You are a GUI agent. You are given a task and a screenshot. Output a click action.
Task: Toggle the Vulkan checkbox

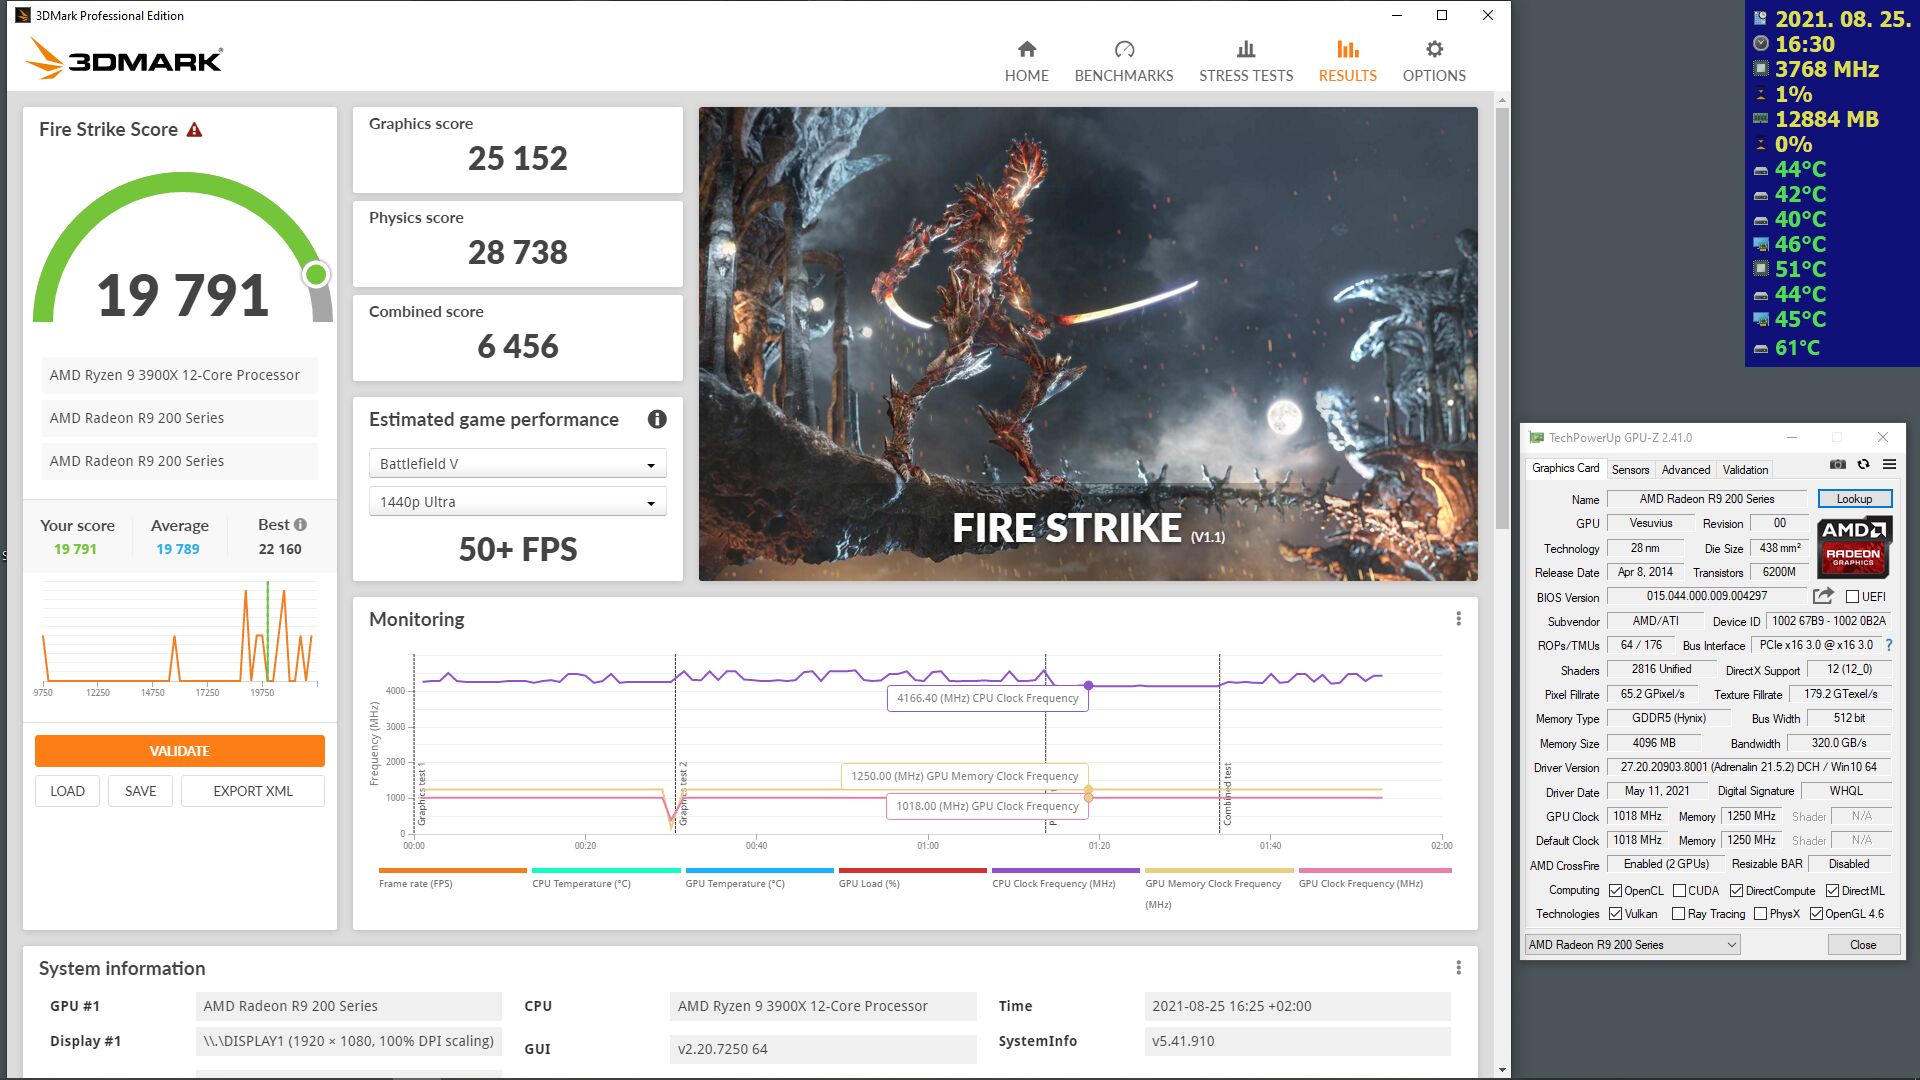point(1615,913)
